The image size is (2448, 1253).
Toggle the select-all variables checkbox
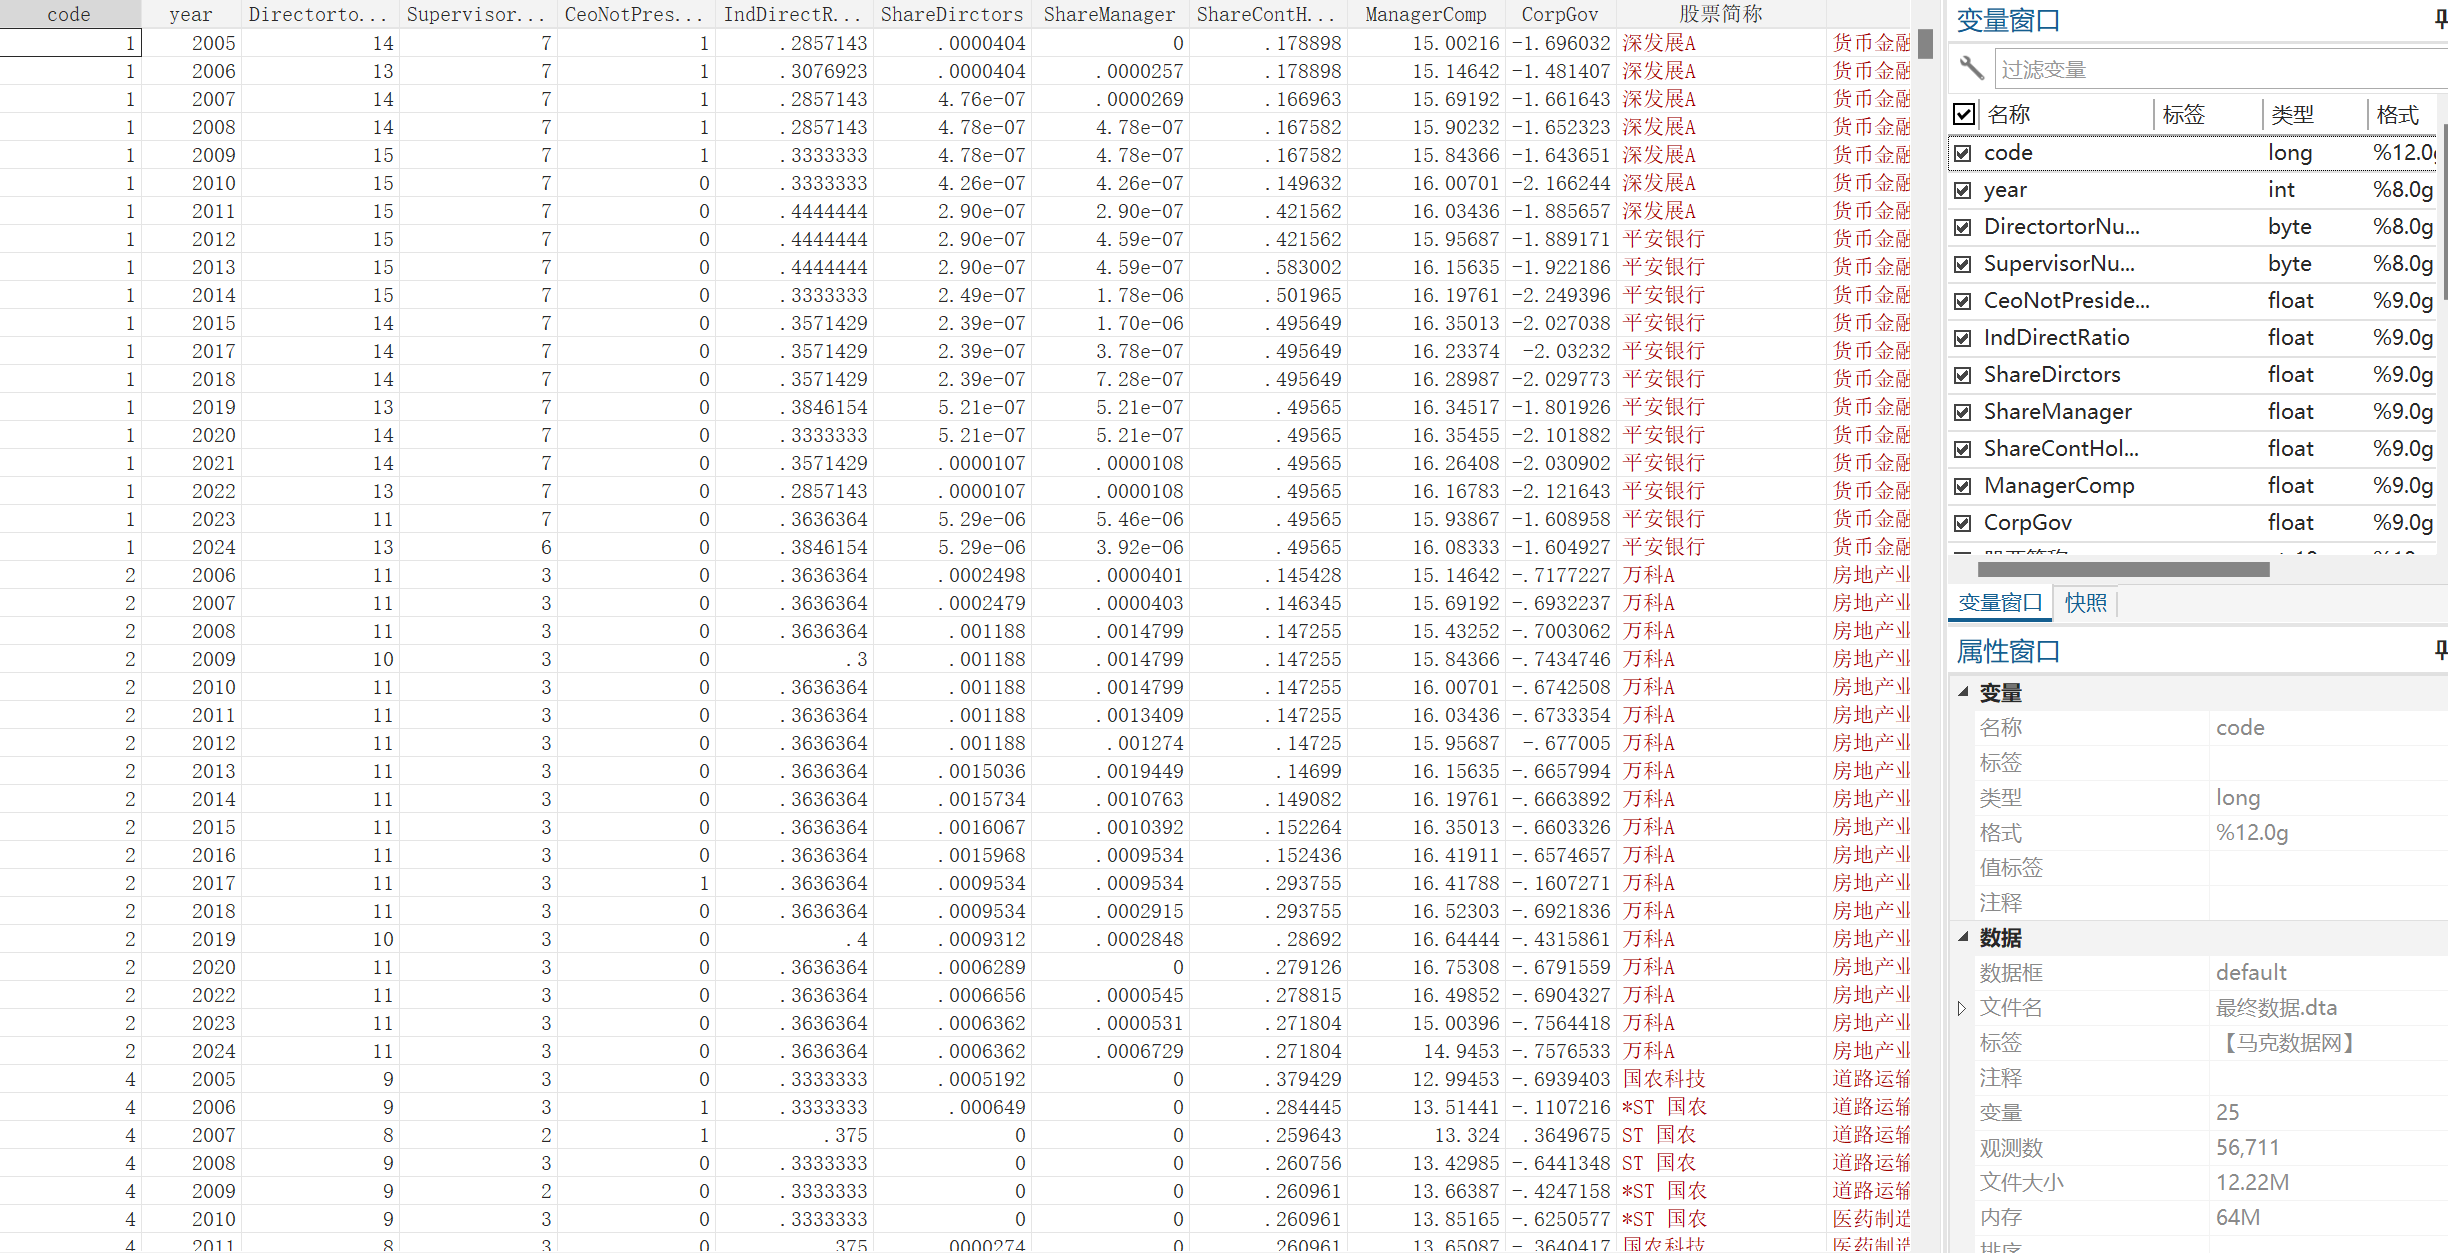pos(1964,114)
